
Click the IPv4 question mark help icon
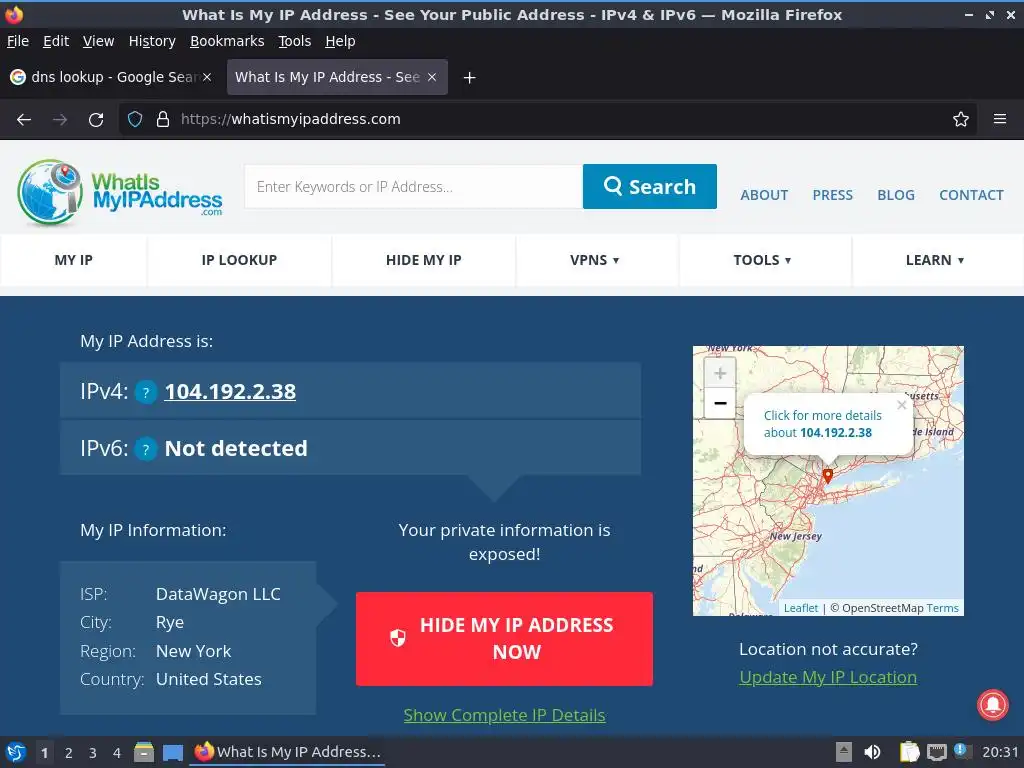point(146,392)
